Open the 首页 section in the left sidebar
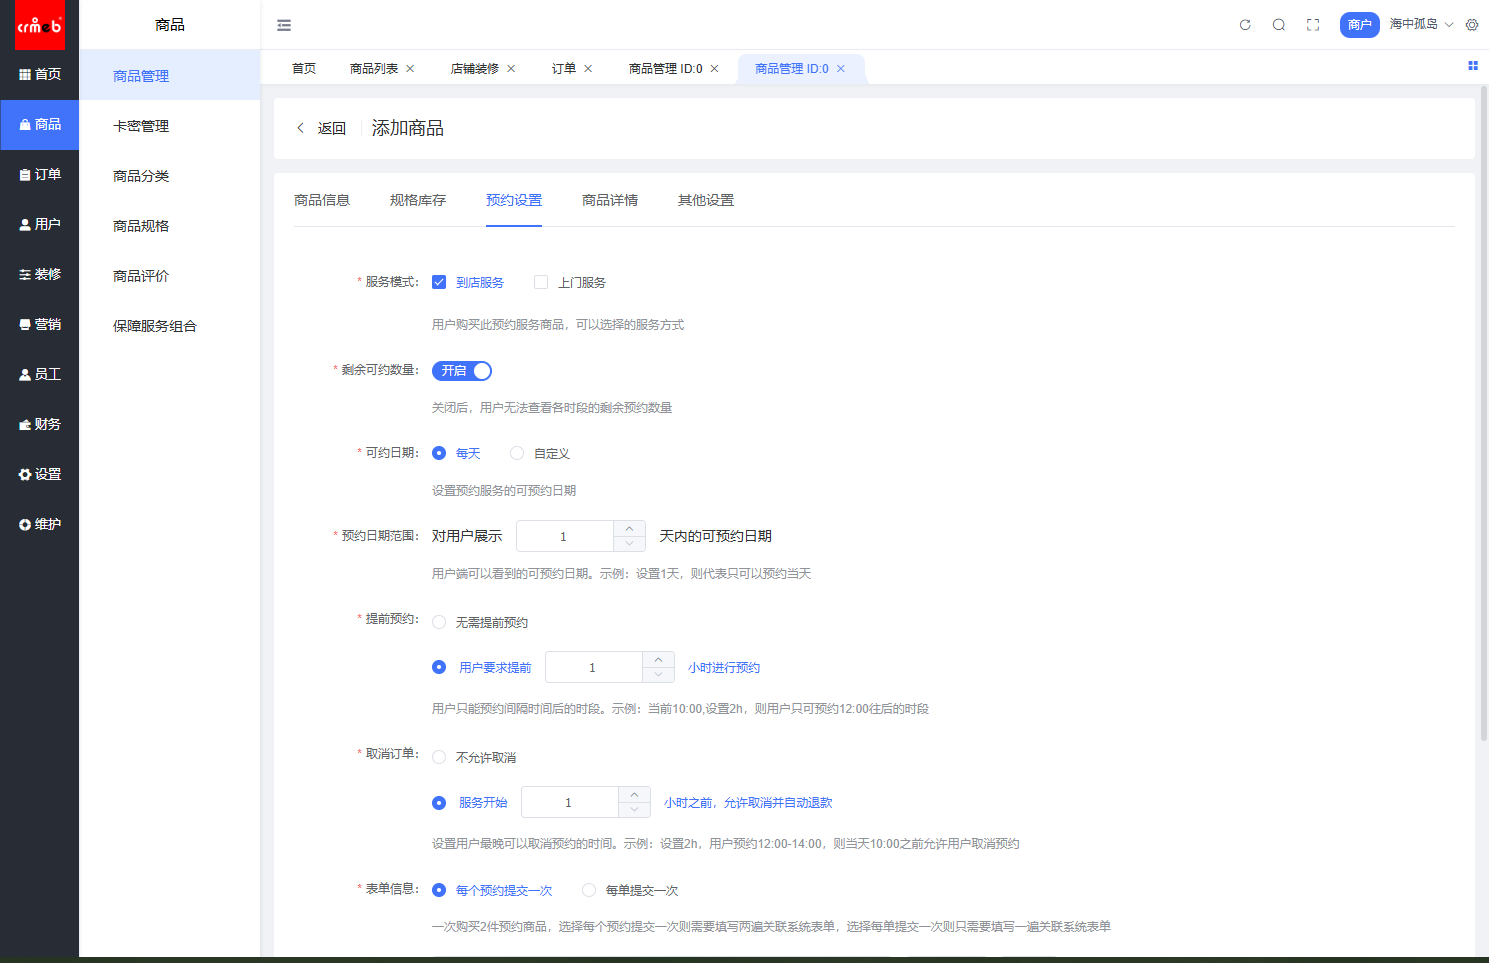 coord(40,74)
